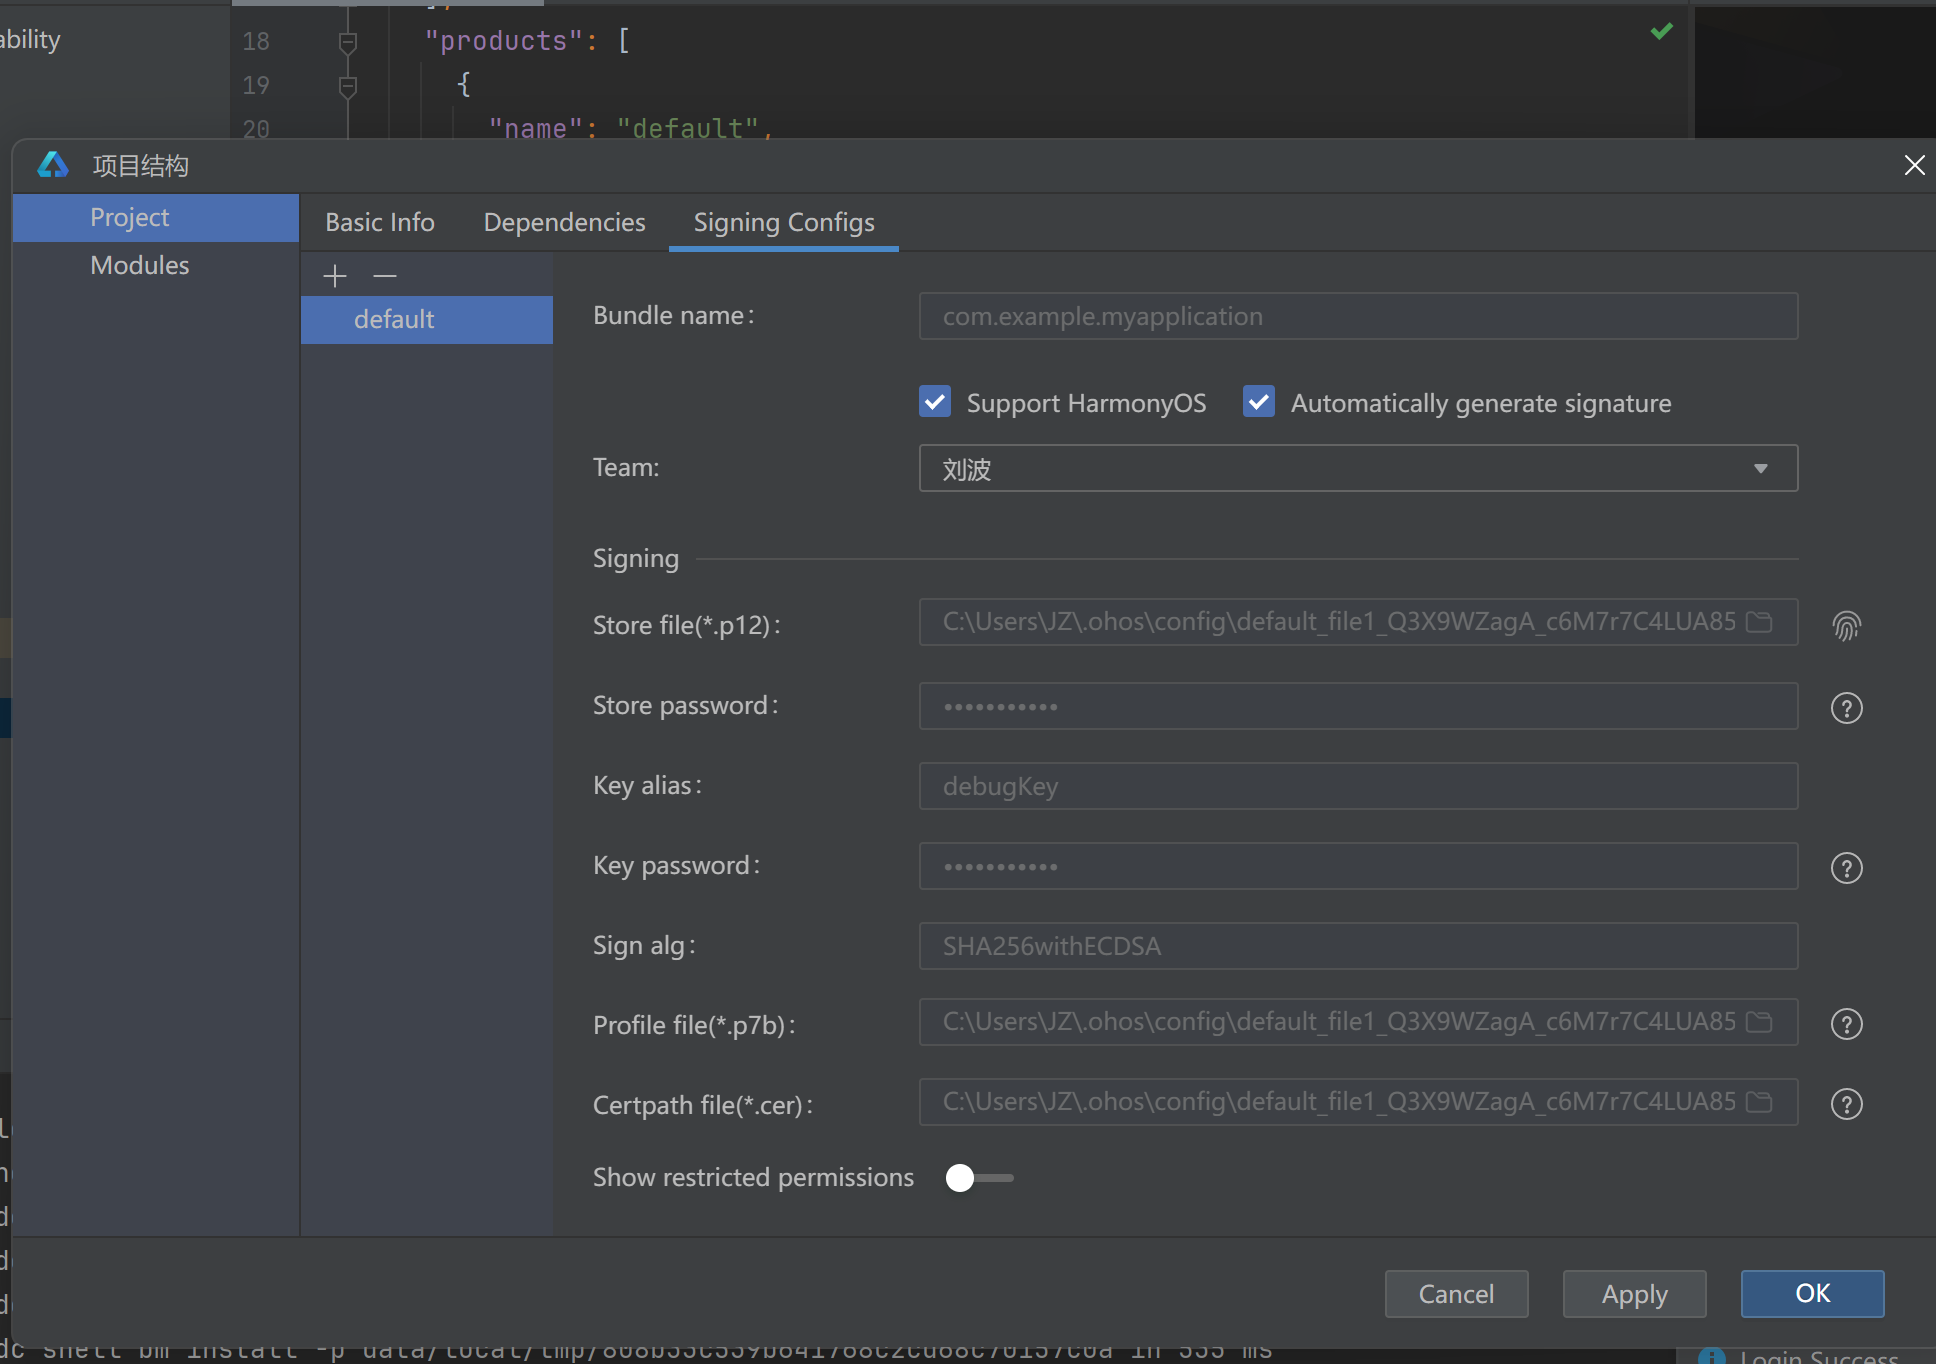Viewport: 1936px width, 1364px height.
Task: Click the Store password field
Action: point(1358,706)
